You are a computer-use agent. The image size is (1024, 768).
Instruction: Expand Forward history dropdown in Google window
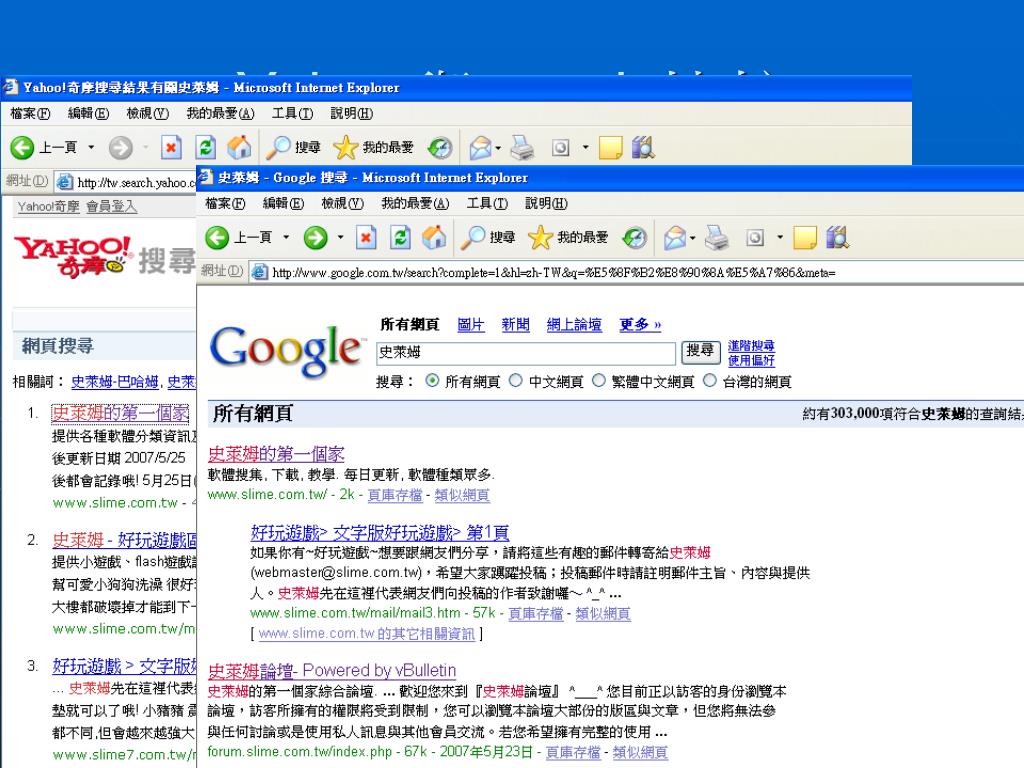click(340, 237)
